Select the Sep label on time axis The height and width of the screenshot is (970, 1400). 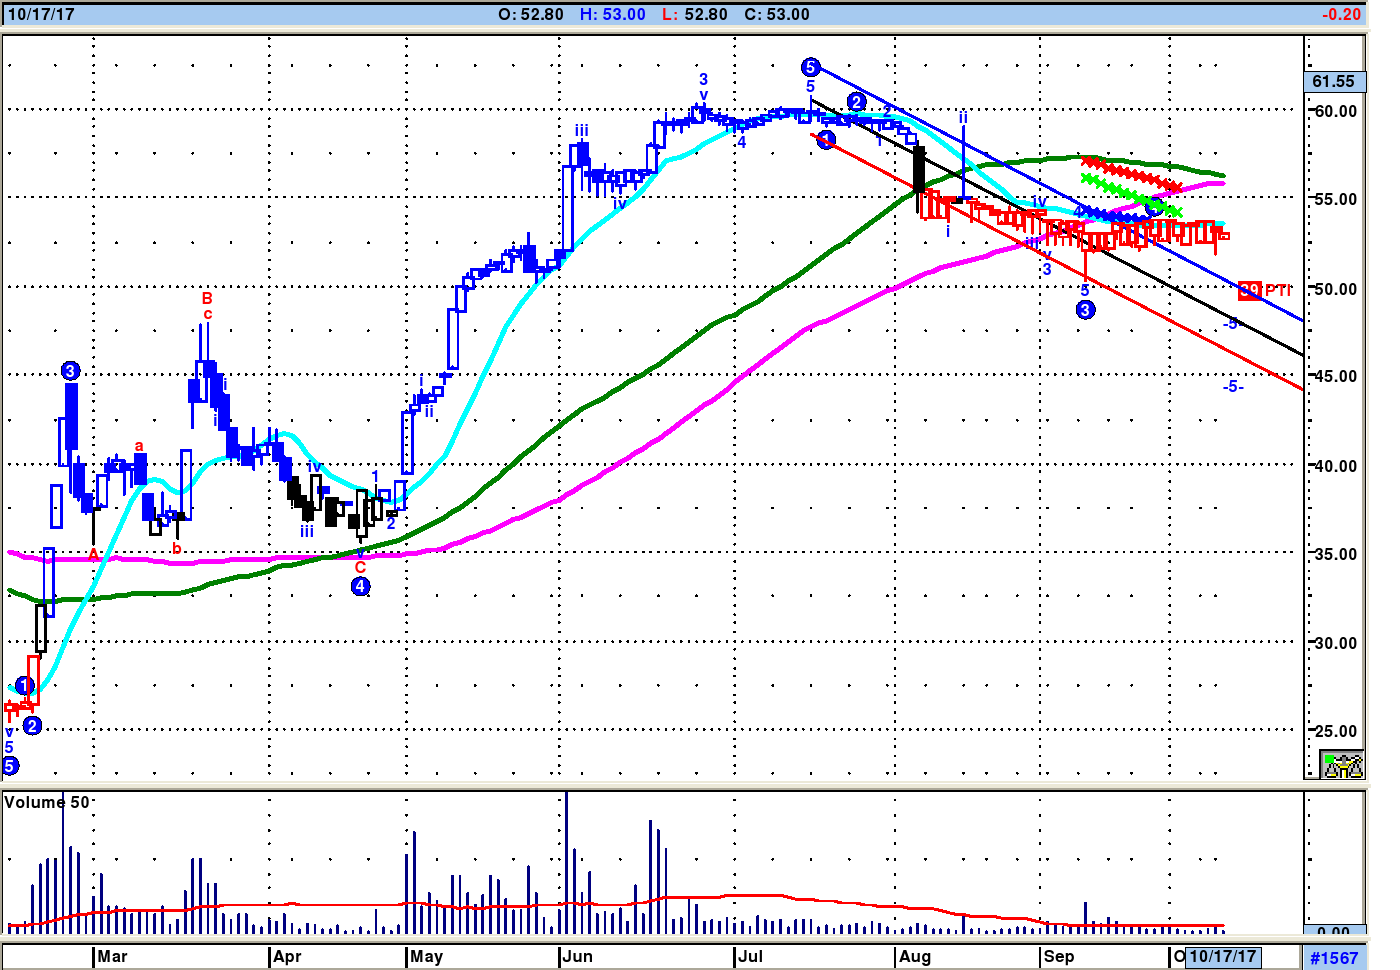(1058, 956)
